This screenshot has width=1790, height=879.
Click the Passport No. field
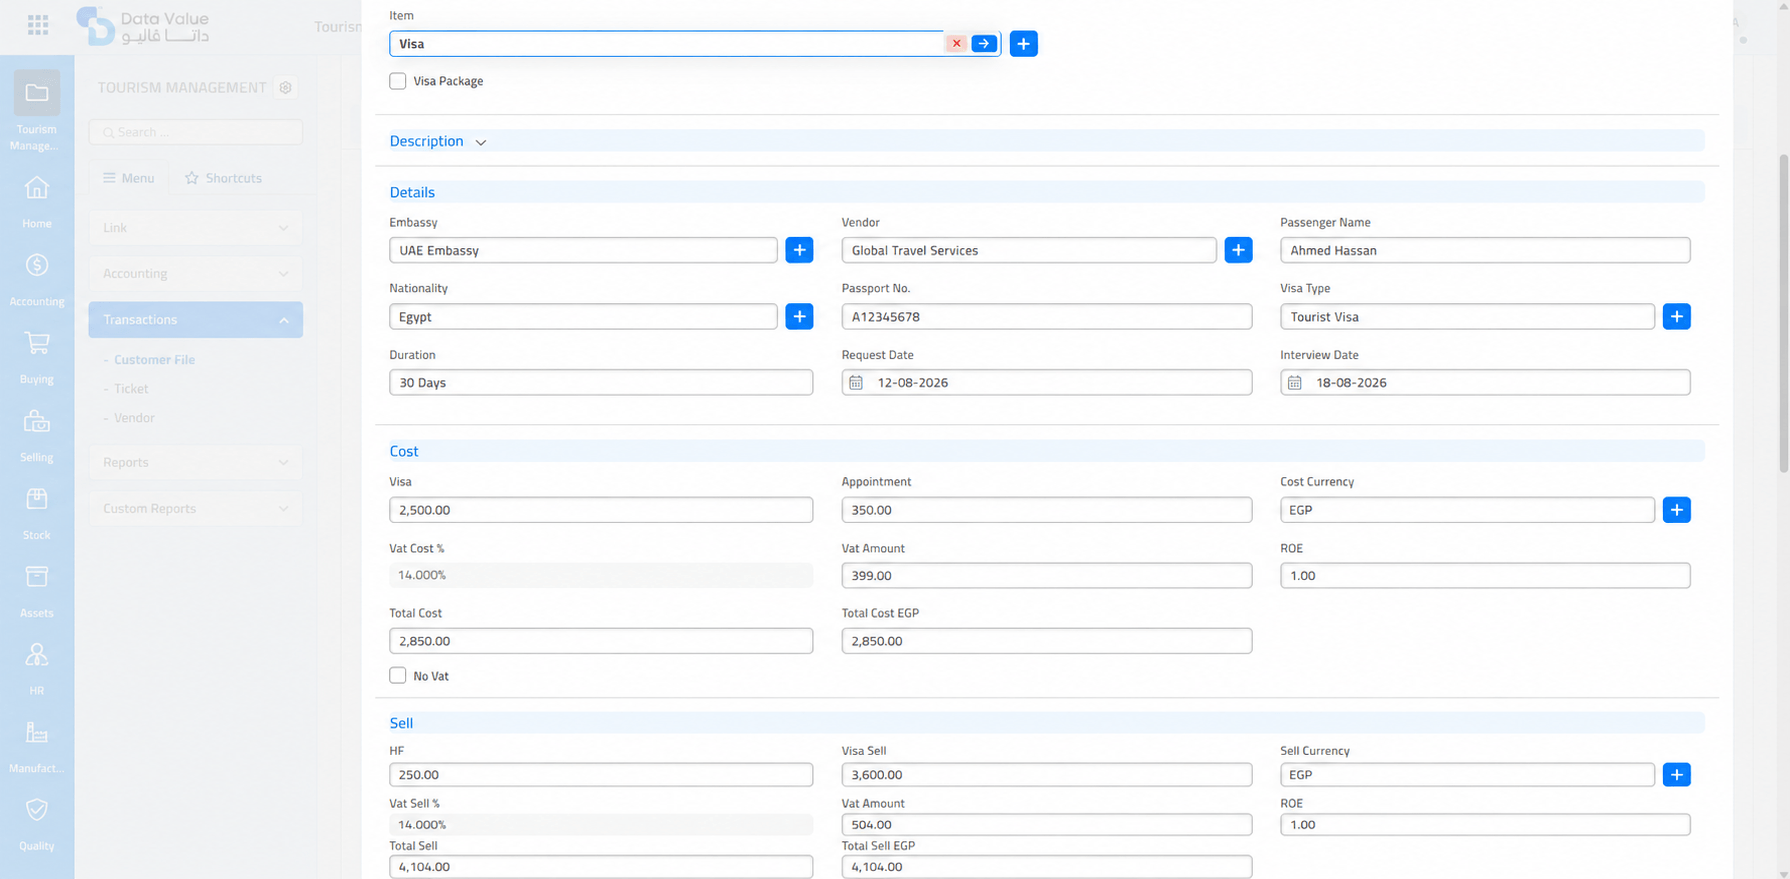click(x=1047, y=317)
